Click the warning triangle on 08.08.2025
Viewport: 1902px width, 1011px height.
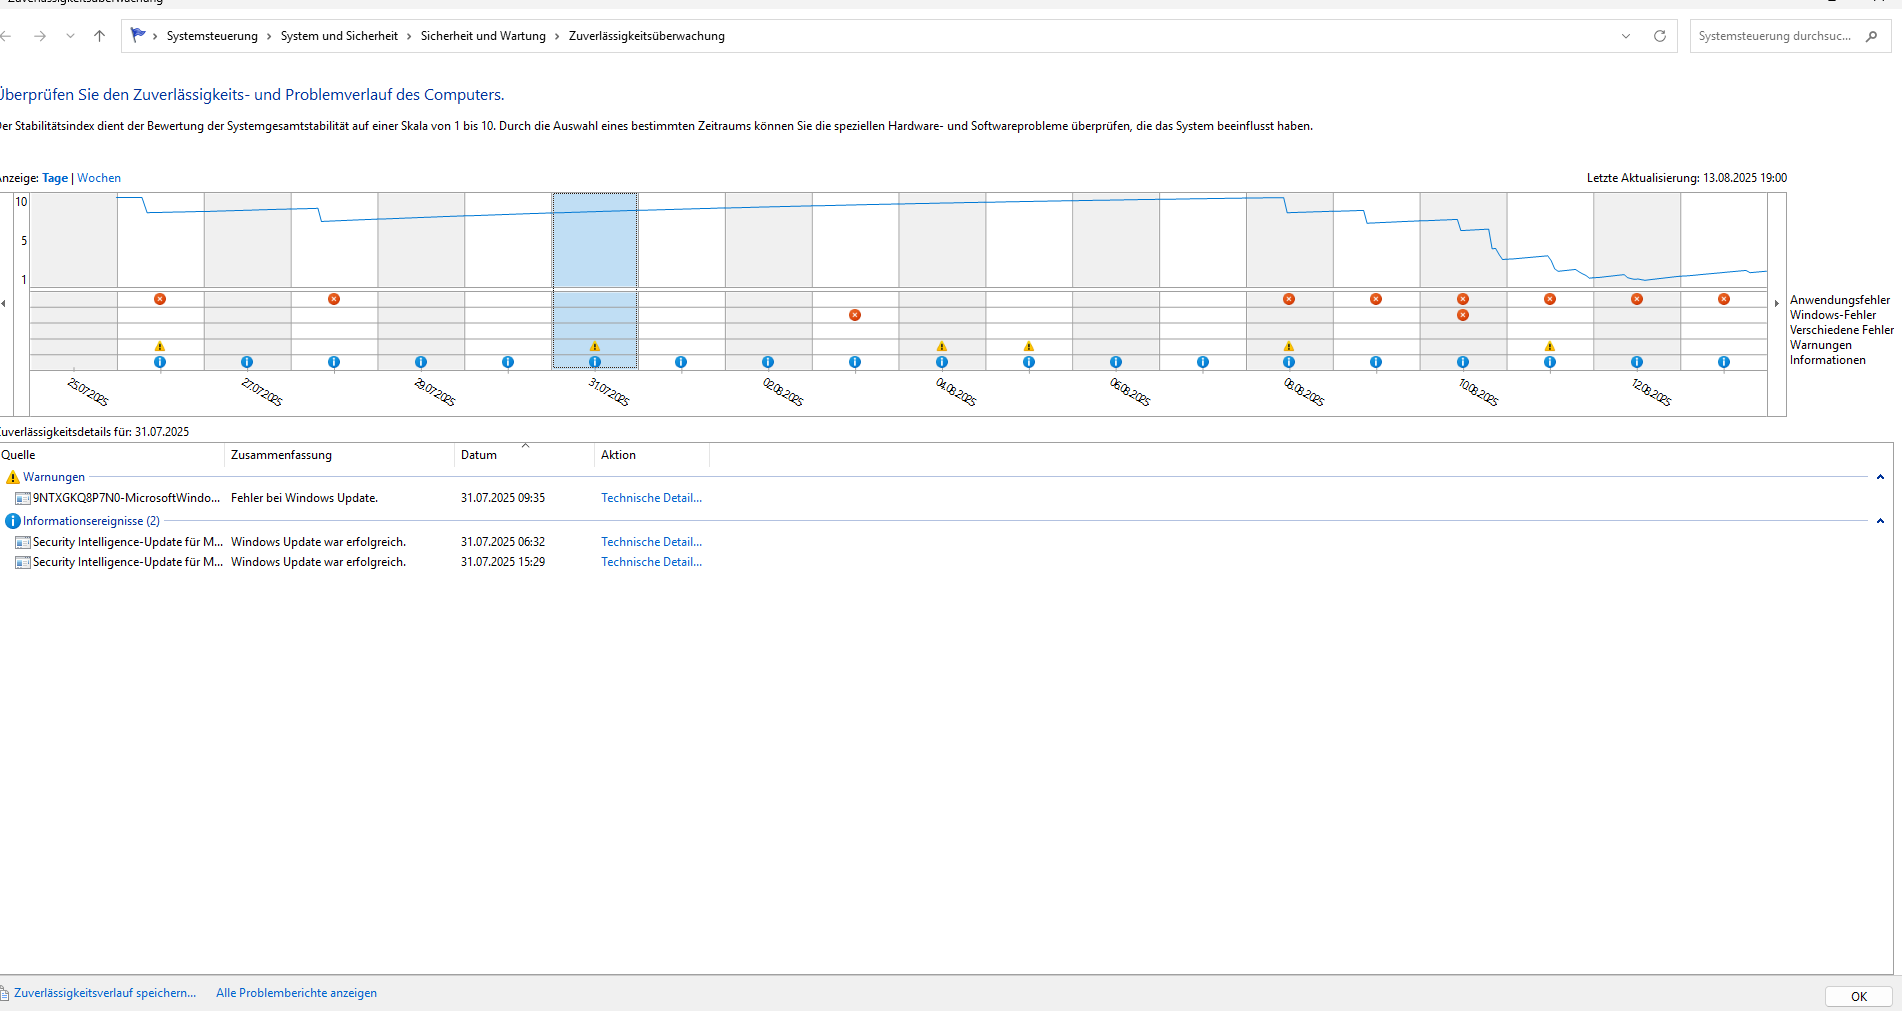coord(1289,346)
